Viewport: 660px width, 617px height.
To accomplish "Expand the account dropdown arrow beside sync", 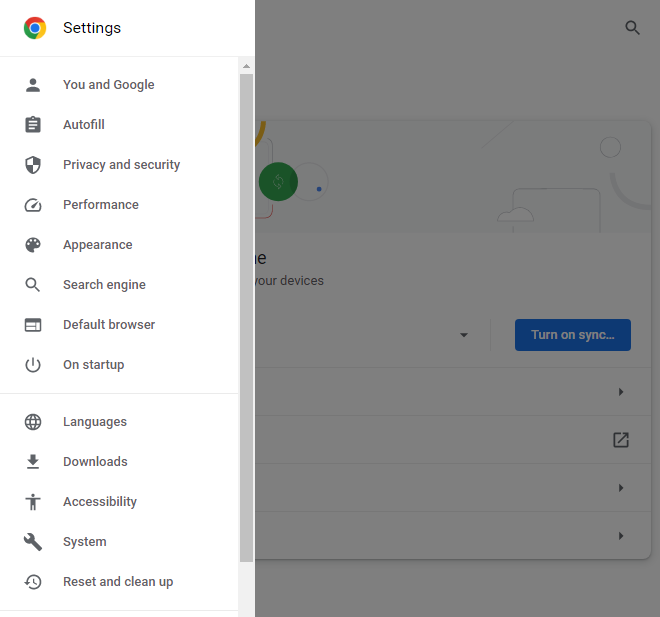I will tap(464, 335).
